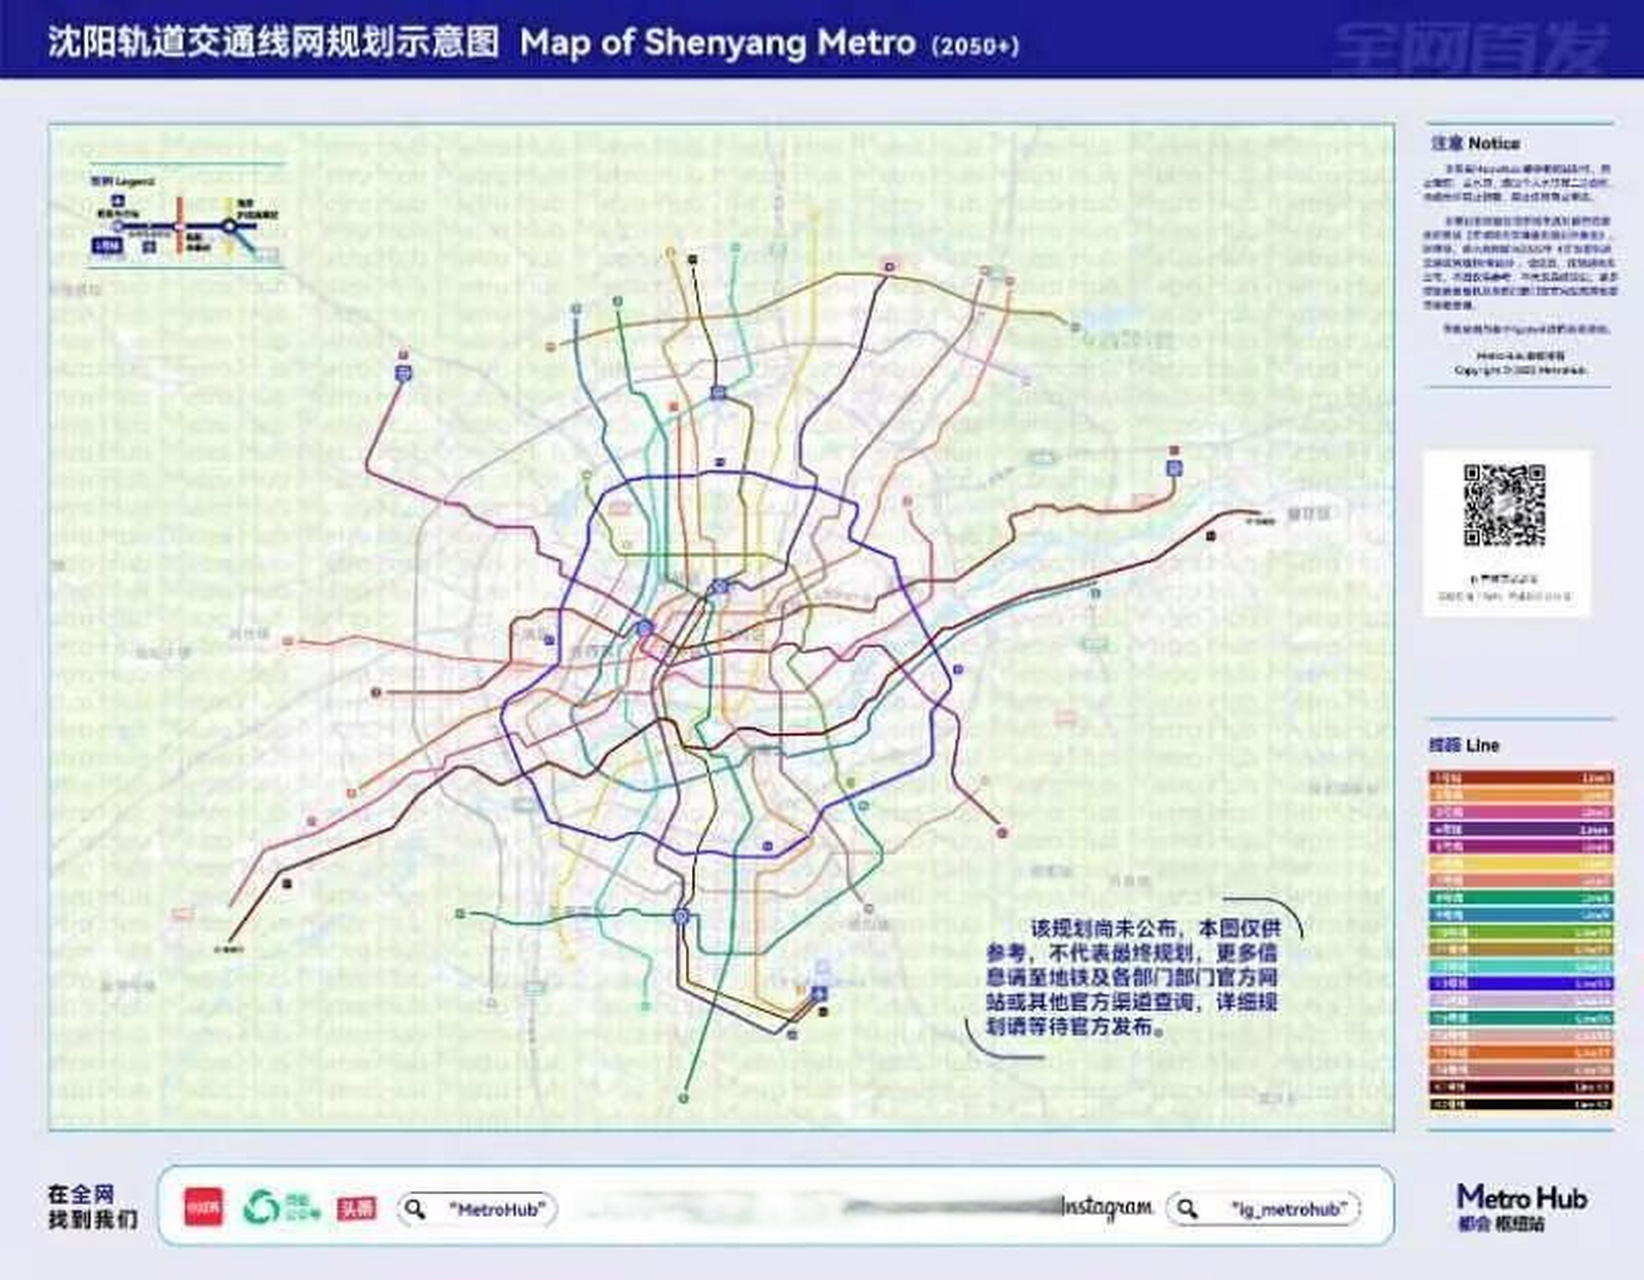This screenshot has height=1280, width=1644.
Task: Click the Line14 lavender swatch
Action: pos(1521,1001)
